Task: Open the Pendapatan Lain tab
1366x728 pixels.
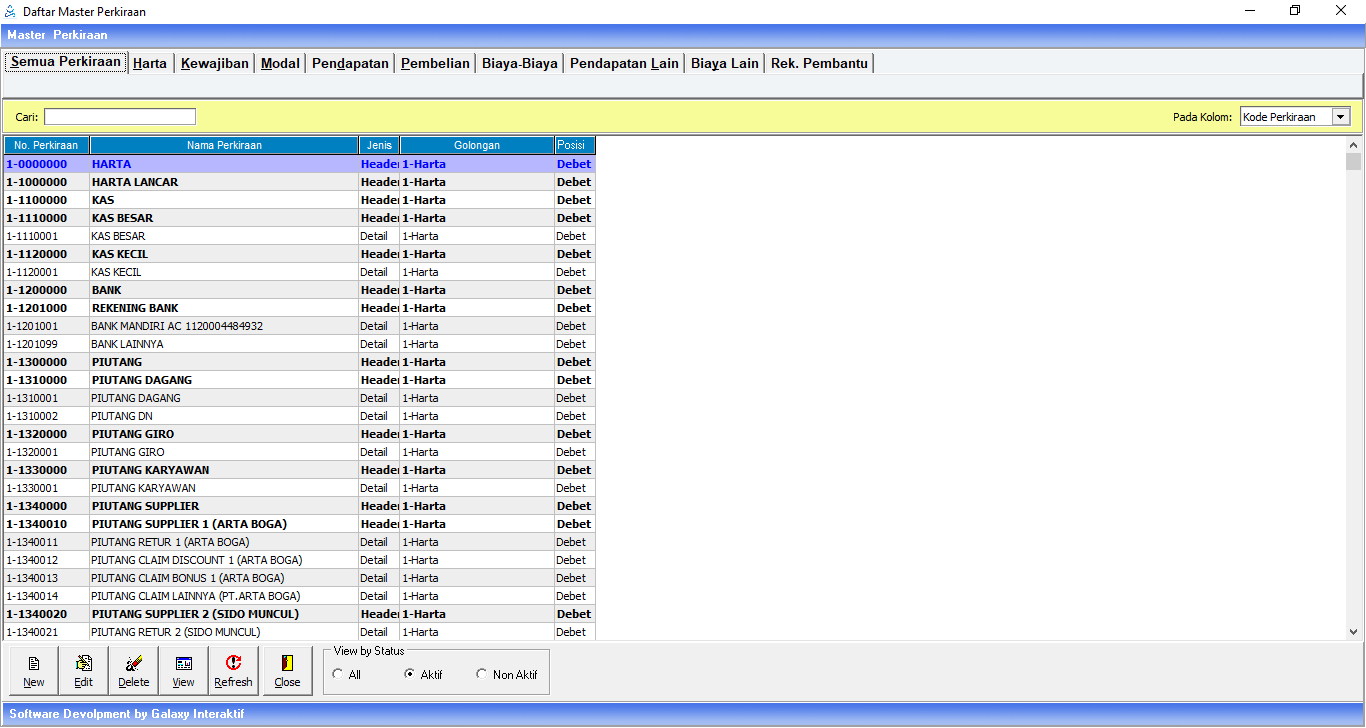Action: pyautogui.click(x=624, y=63)
